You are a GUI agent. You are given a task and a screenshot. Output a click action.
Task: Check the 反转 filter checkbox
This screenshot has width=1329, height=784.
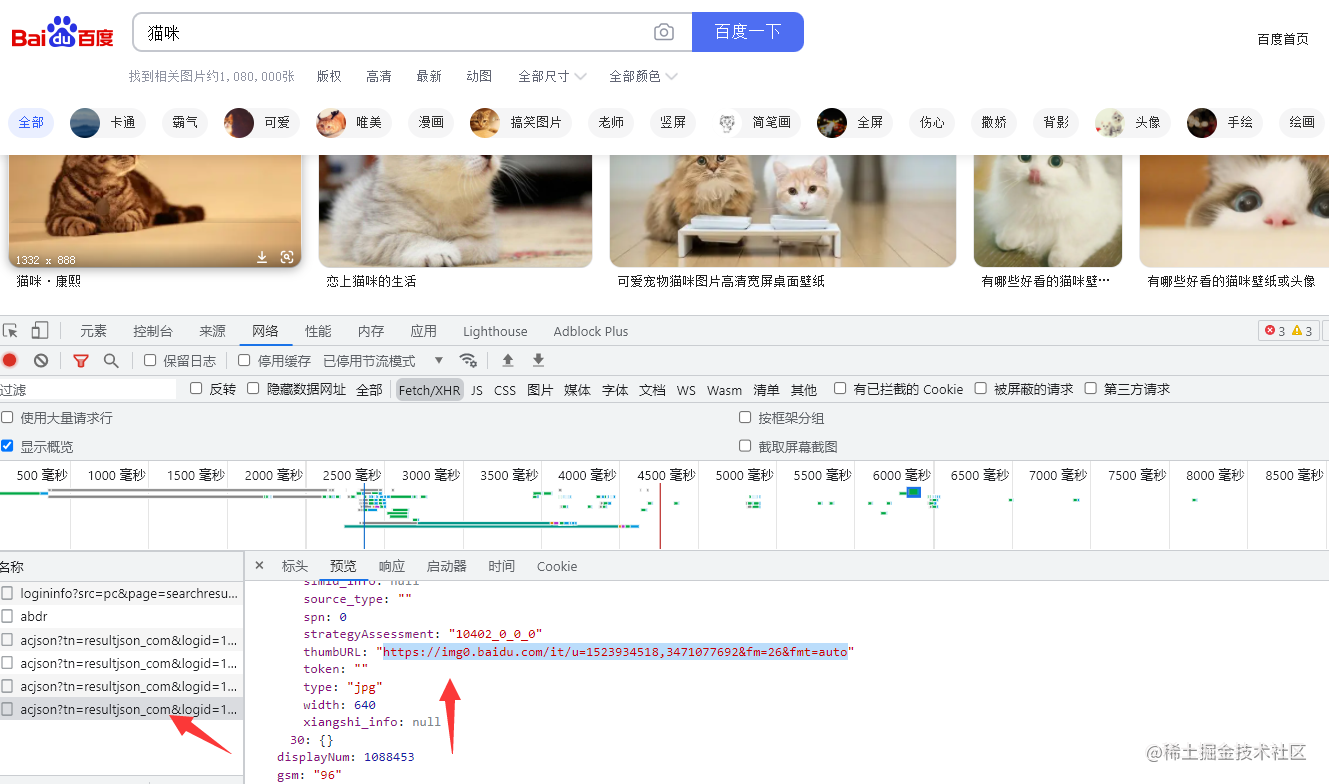(x=196, y=389)
